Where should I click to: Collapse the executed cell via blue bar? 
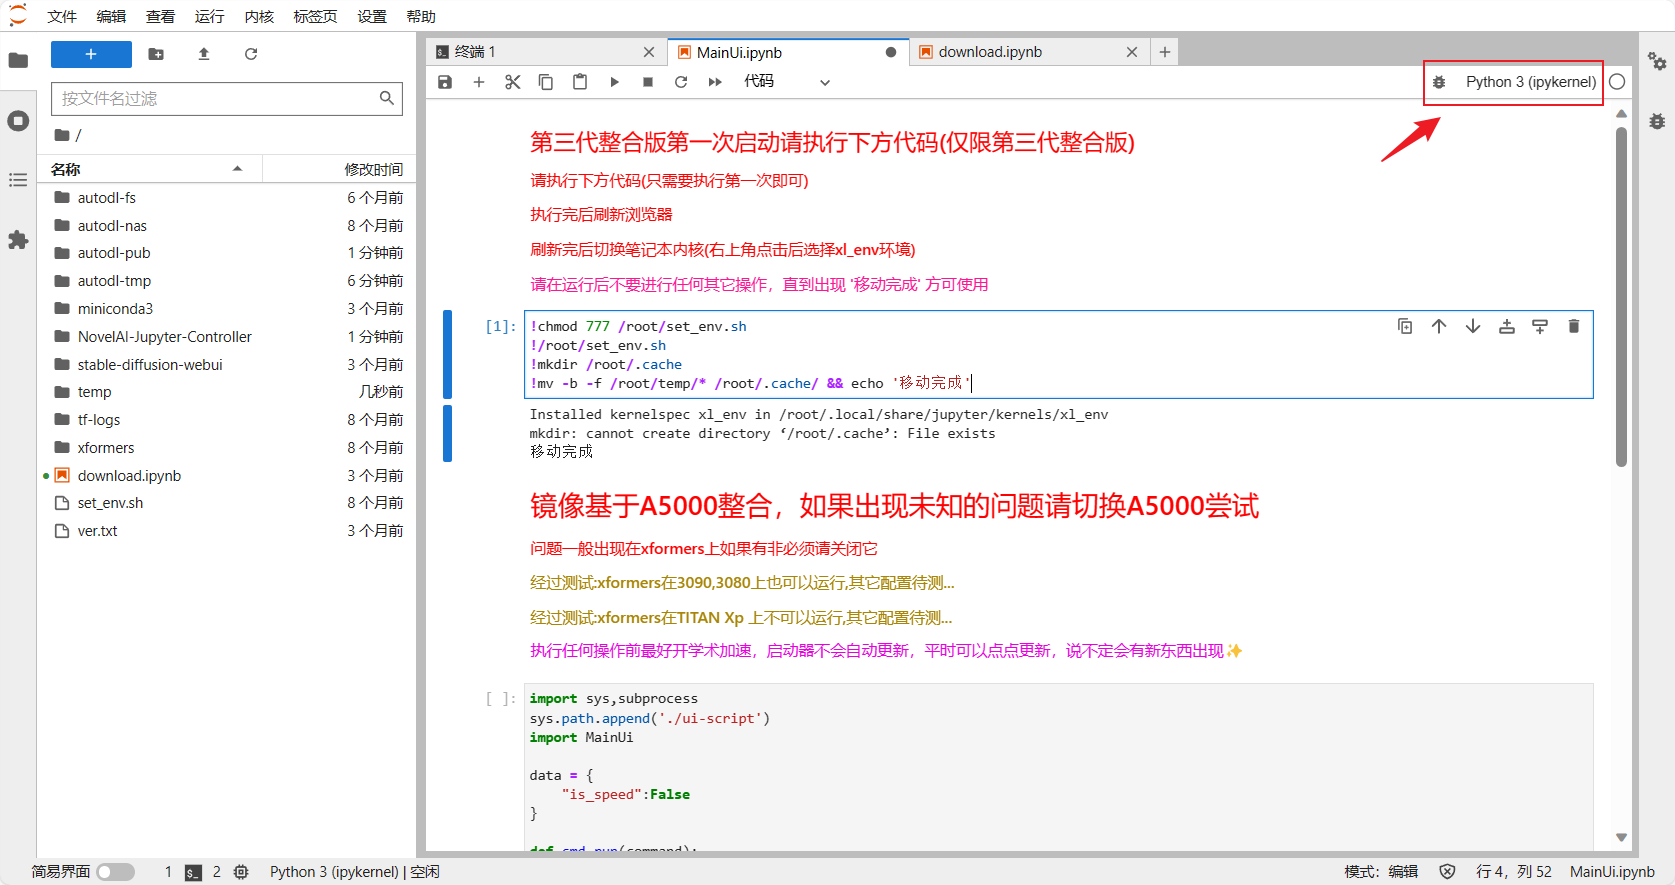coord(448,355)
